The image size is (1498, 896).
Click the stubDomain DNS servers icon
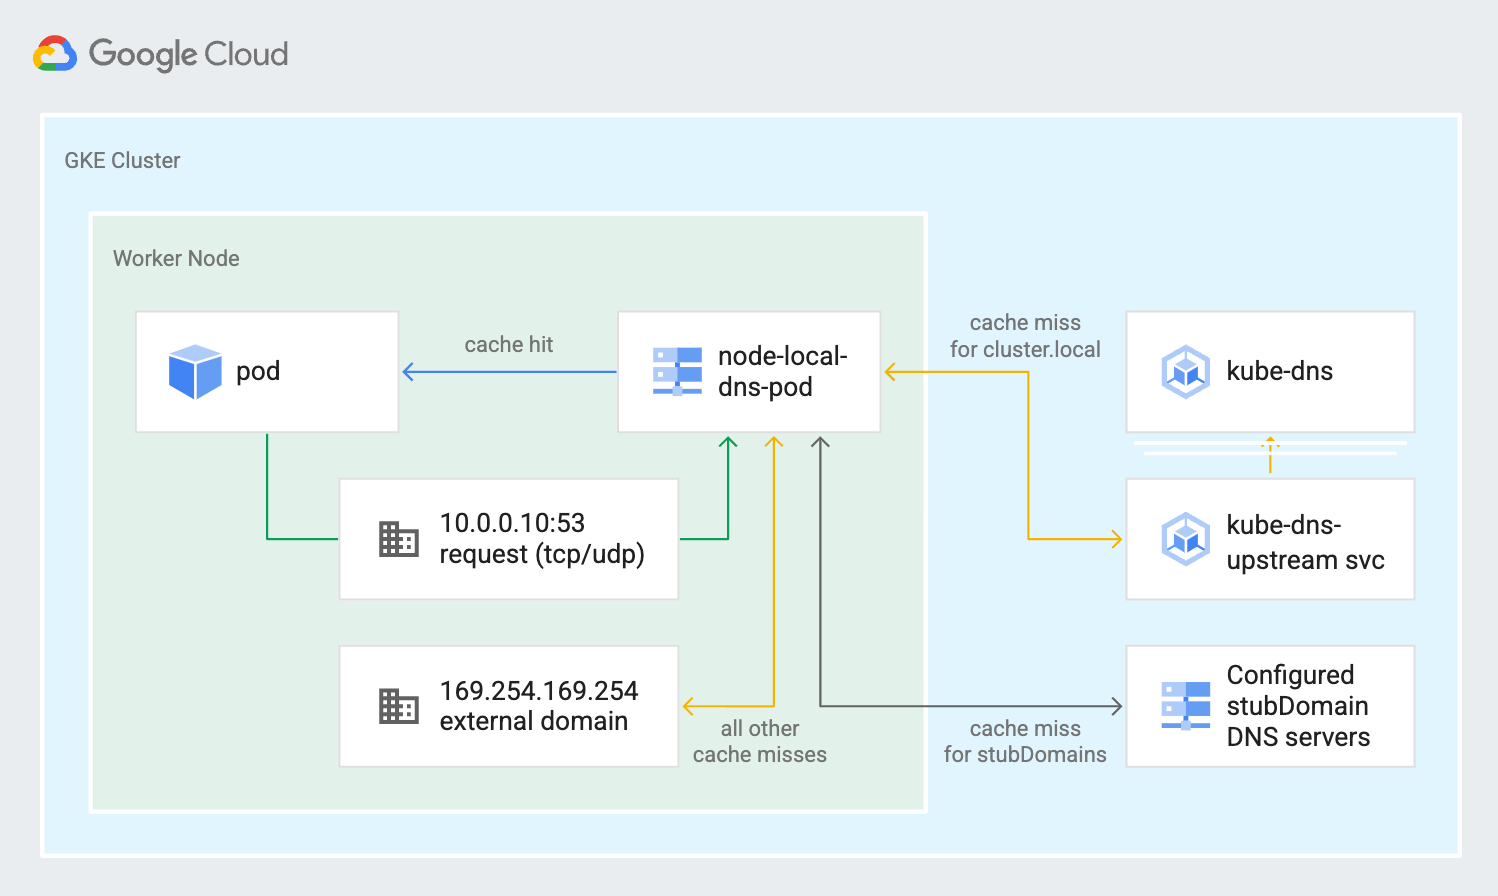click(x=1186, y=706)
